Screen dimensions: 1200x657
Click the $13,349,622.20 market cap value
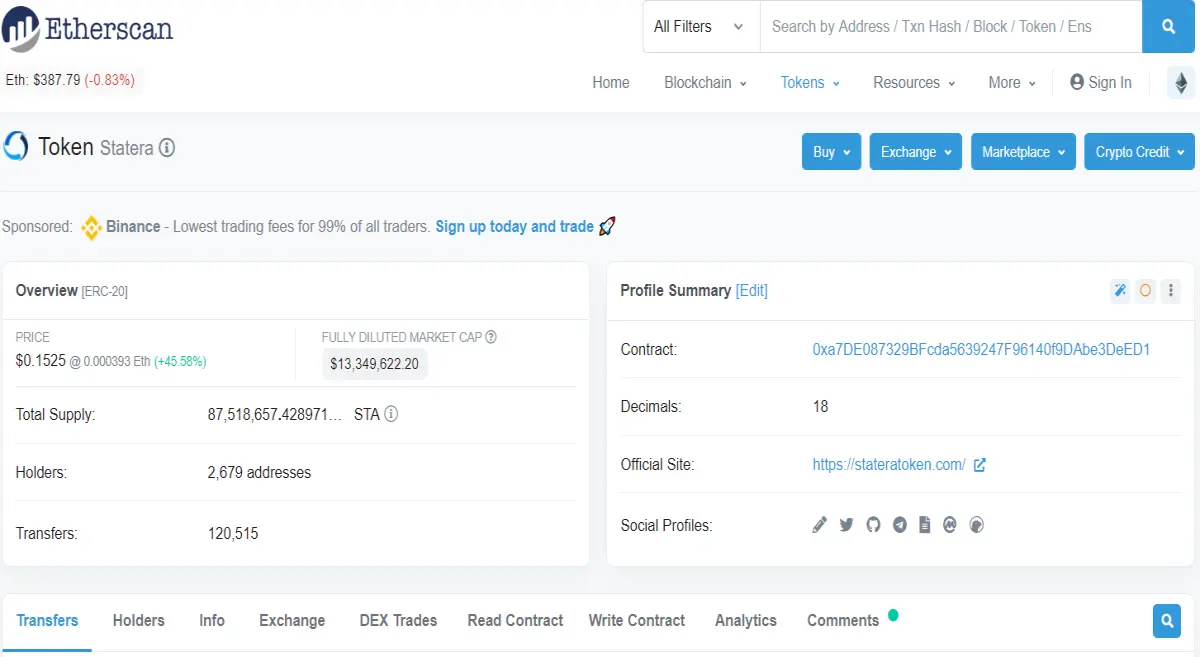click(x=374, y=364)
